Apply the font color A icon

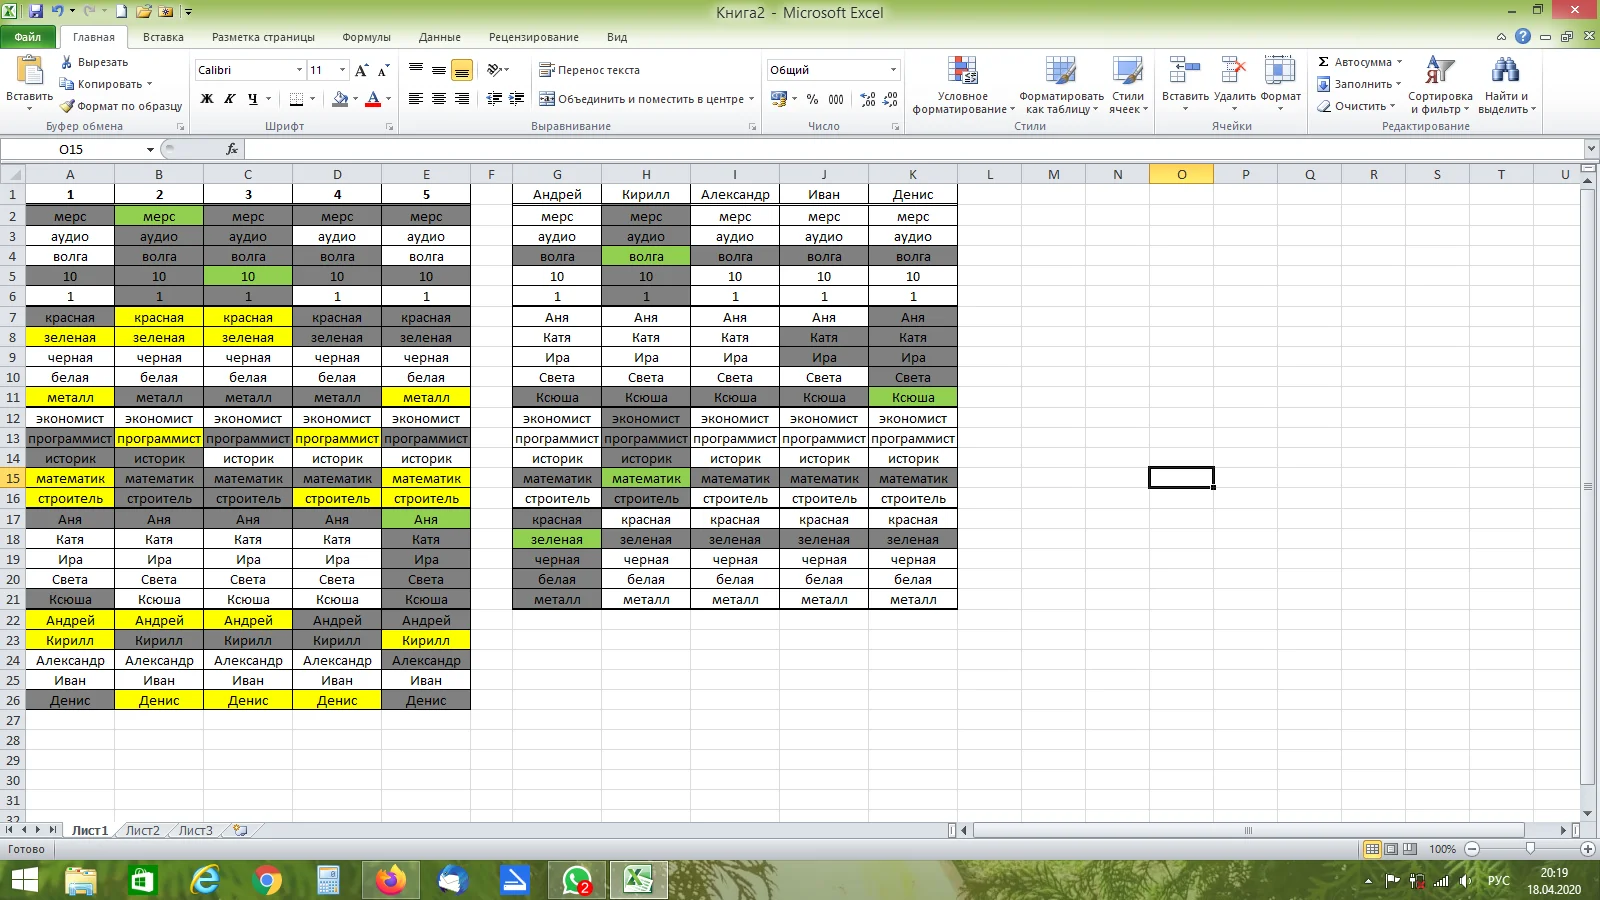click(x=373, y=99)
